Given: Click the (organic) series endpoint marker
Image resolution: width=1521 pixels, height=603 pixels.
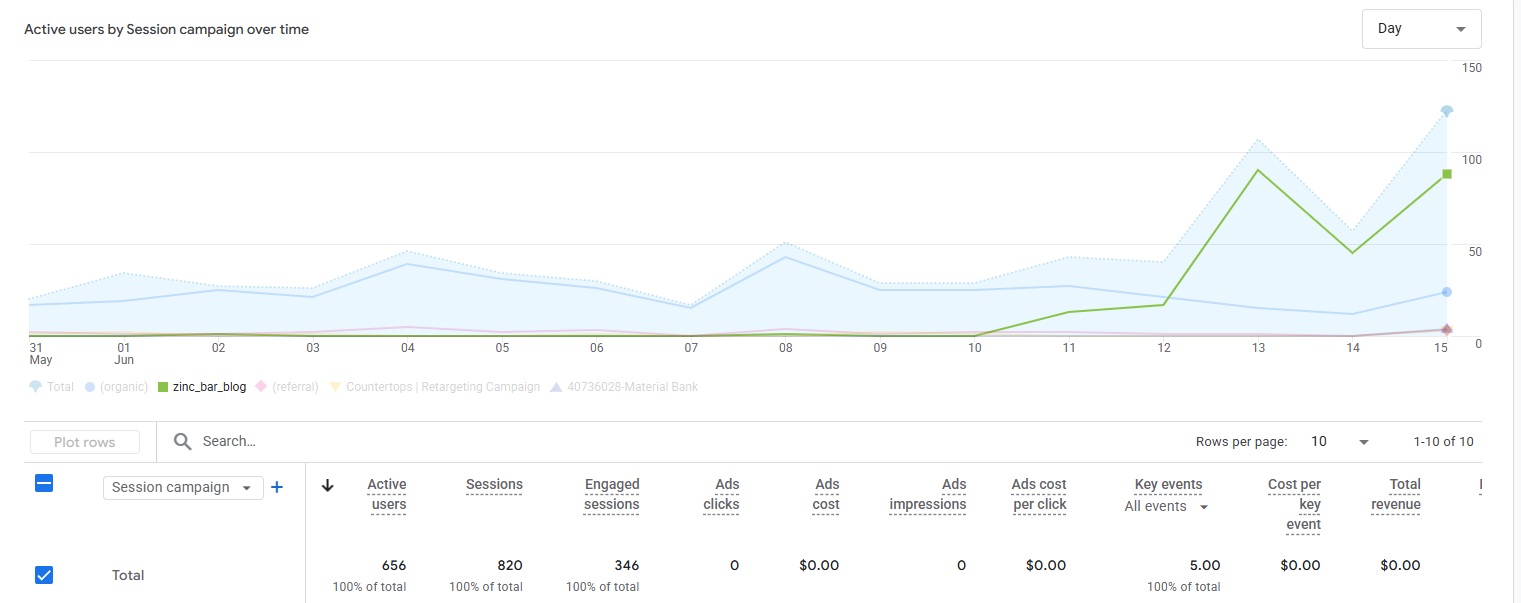Looking at the screenshot, I should [1446, 292].
